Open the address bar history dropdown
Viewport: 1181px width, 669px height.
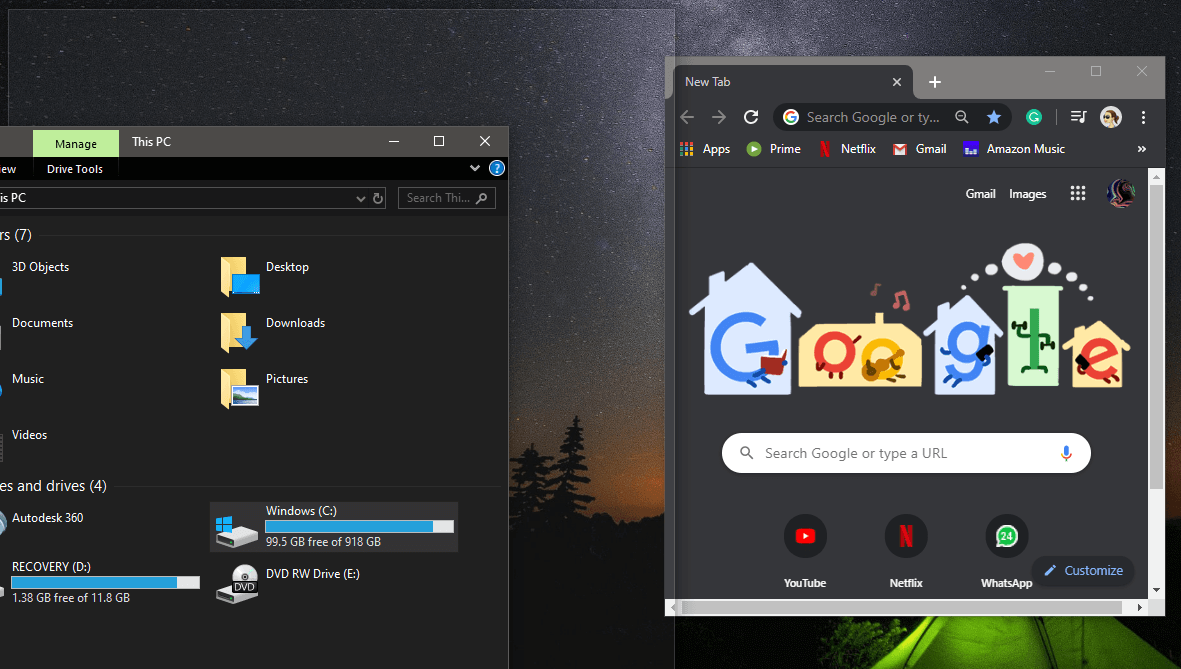(x=361, y=198)
